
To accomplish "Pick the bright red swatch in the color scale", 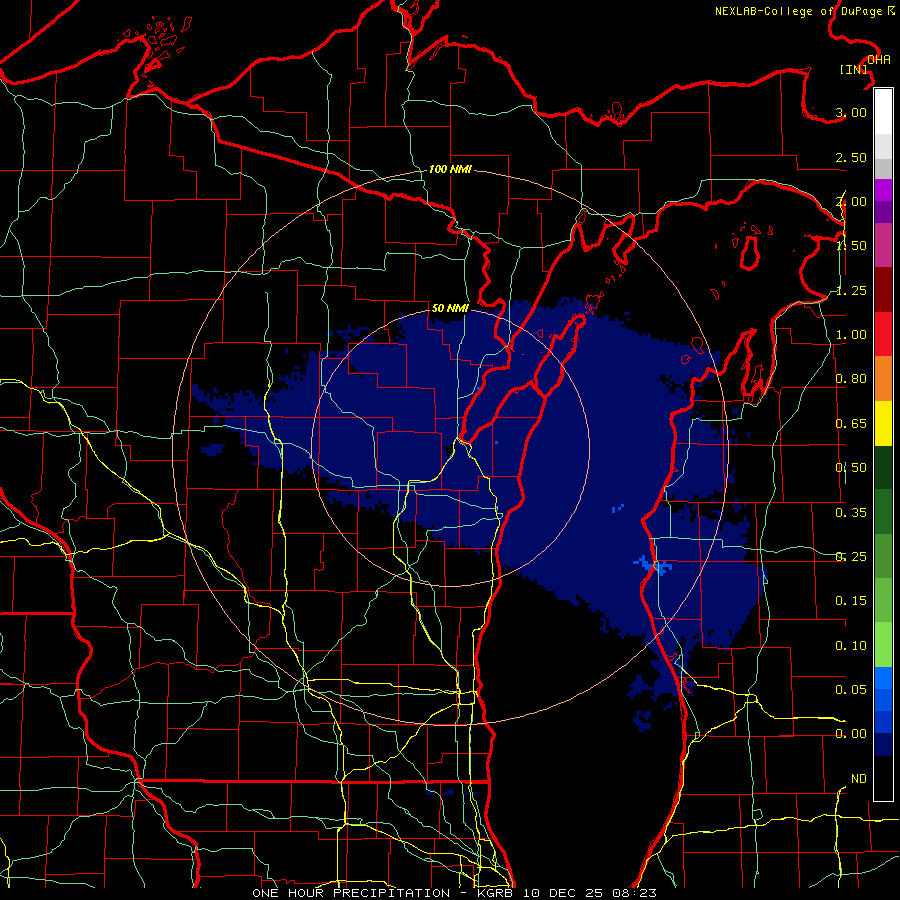I will tap(883, 334).
